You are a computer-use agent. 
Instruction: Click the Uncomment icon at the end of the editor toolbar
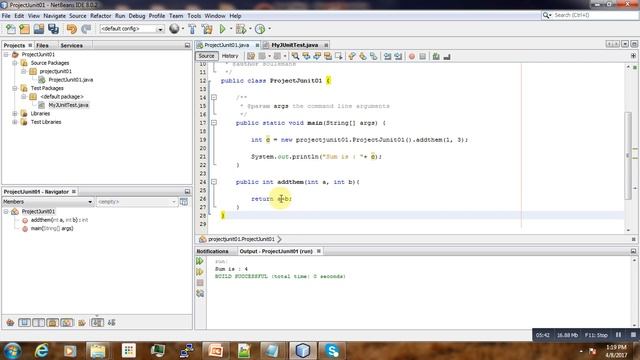(x=447, y=56)
